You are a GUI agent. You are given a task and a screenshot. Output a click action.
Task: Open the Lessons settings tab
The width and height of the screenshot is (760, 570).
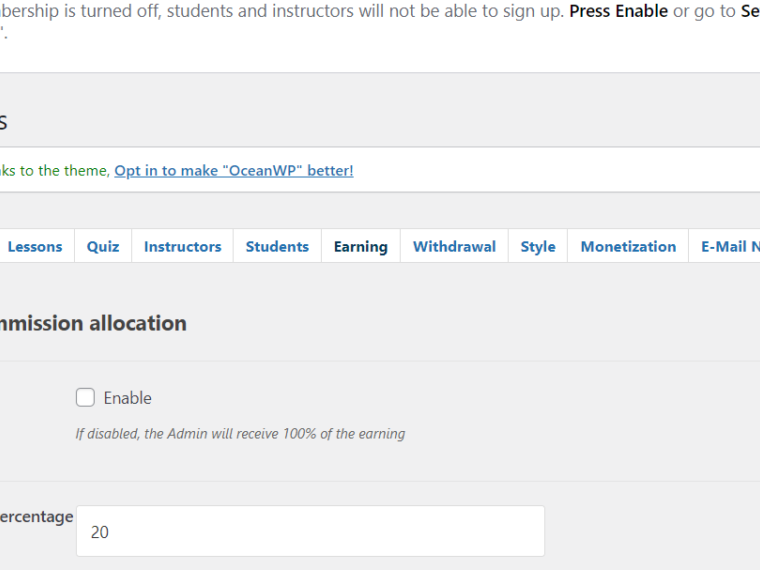pos(35,246)
